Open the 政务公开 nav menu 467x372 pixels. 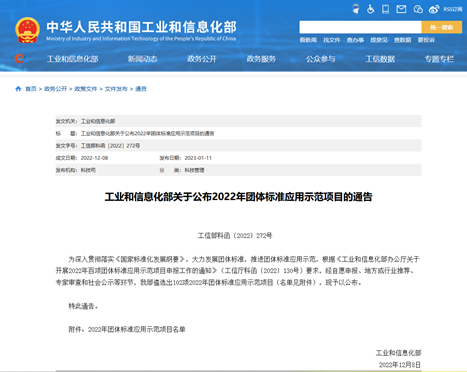click(x=202, y=59)
